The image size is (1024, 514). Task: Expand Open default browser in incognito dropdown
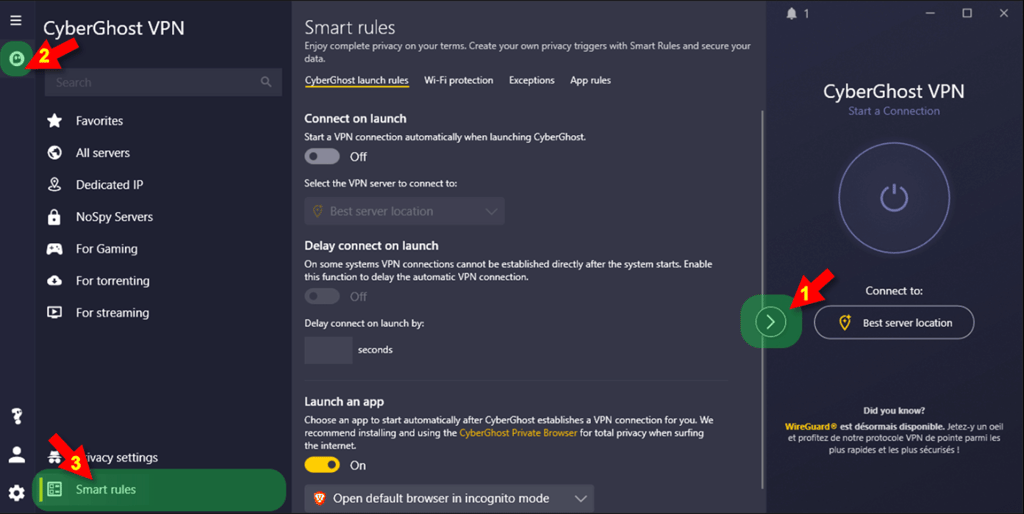click(449, 498)
